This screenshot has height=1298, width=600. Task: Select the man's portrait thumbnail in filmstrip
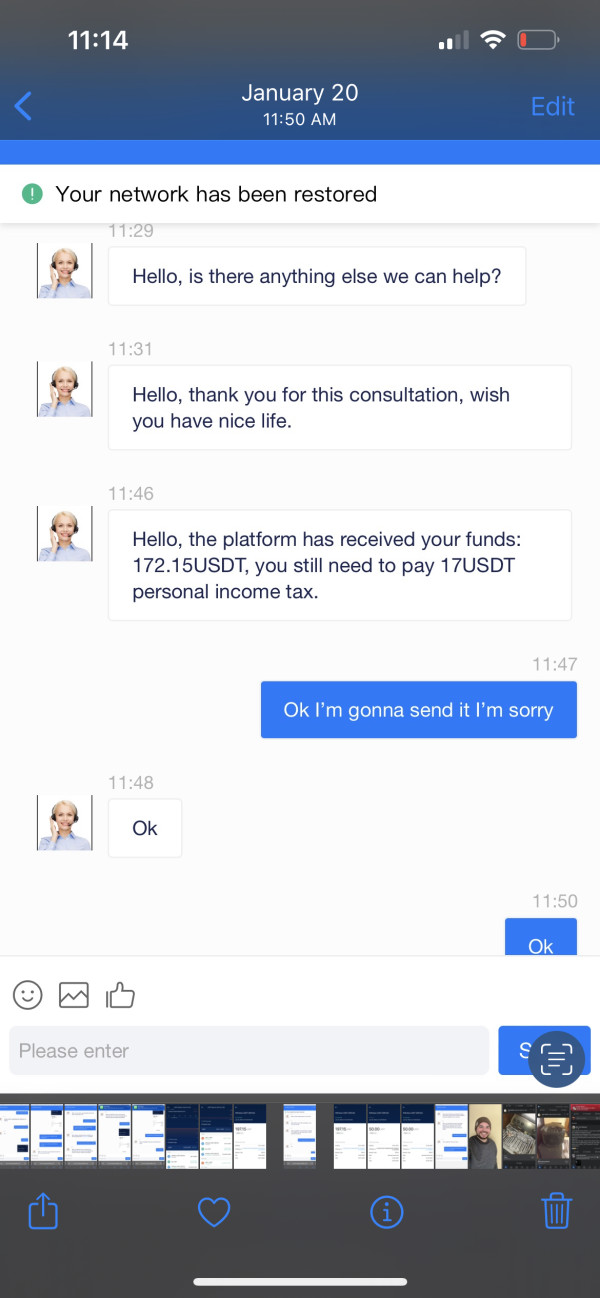[485, 1136]
